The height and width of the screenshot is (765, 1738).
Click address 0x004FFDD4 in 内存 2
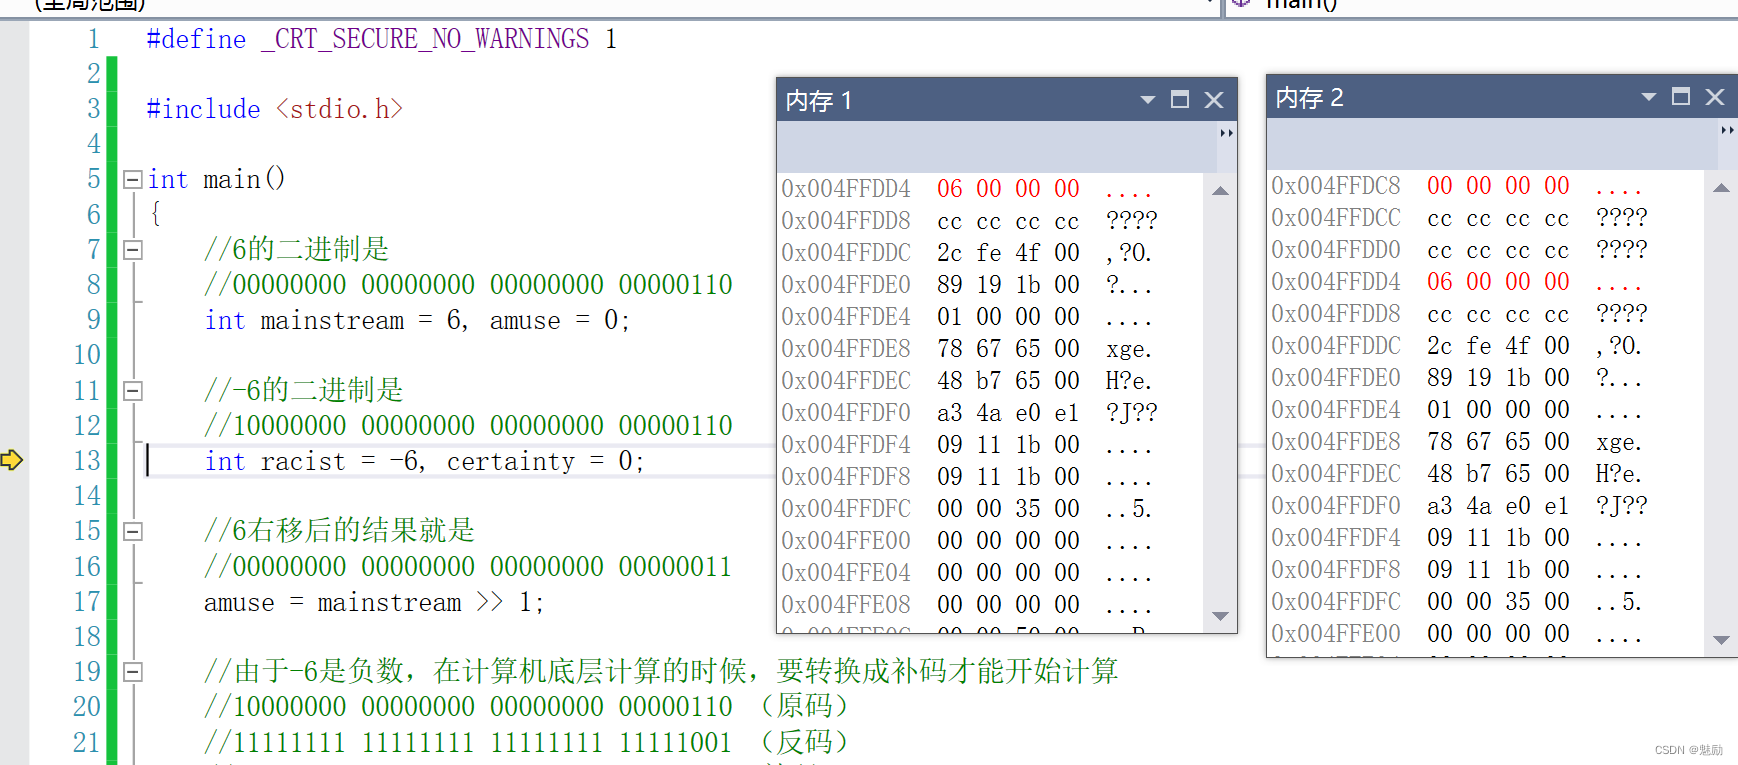coord(1336,282)
